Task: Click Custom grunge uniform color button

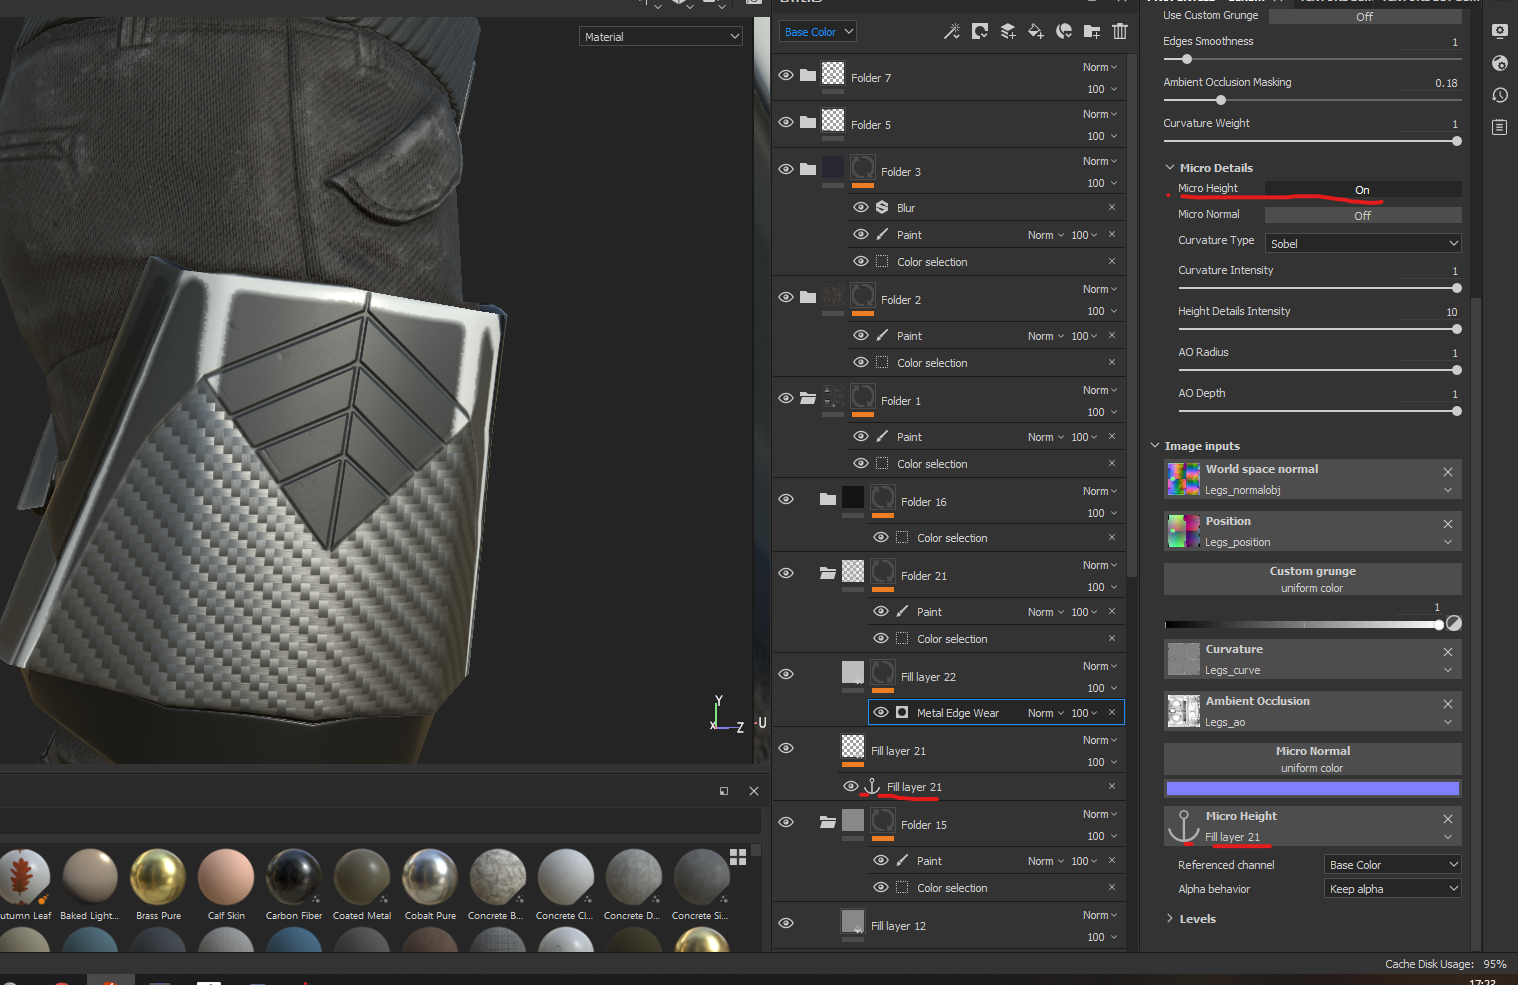Action: coord(1312,579)
